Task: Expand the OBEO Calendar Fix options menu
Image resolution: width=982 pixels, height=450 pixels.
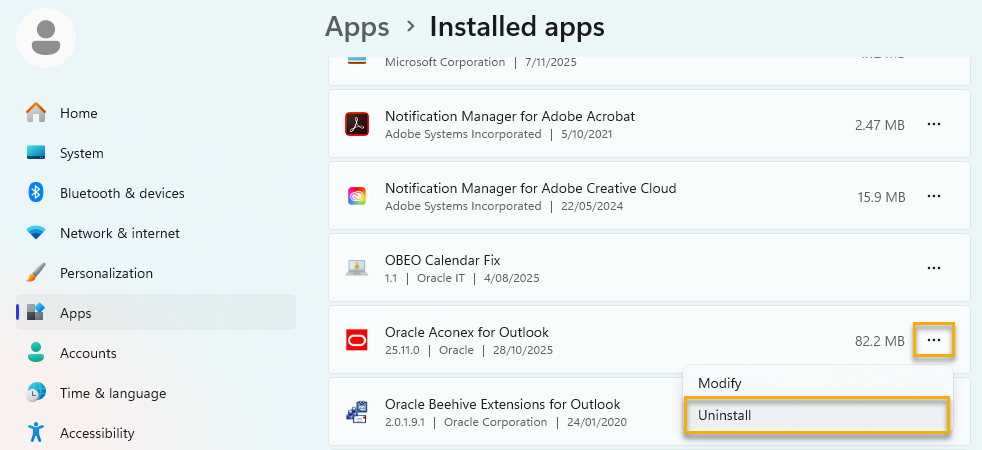Action: tap(934, 269)
